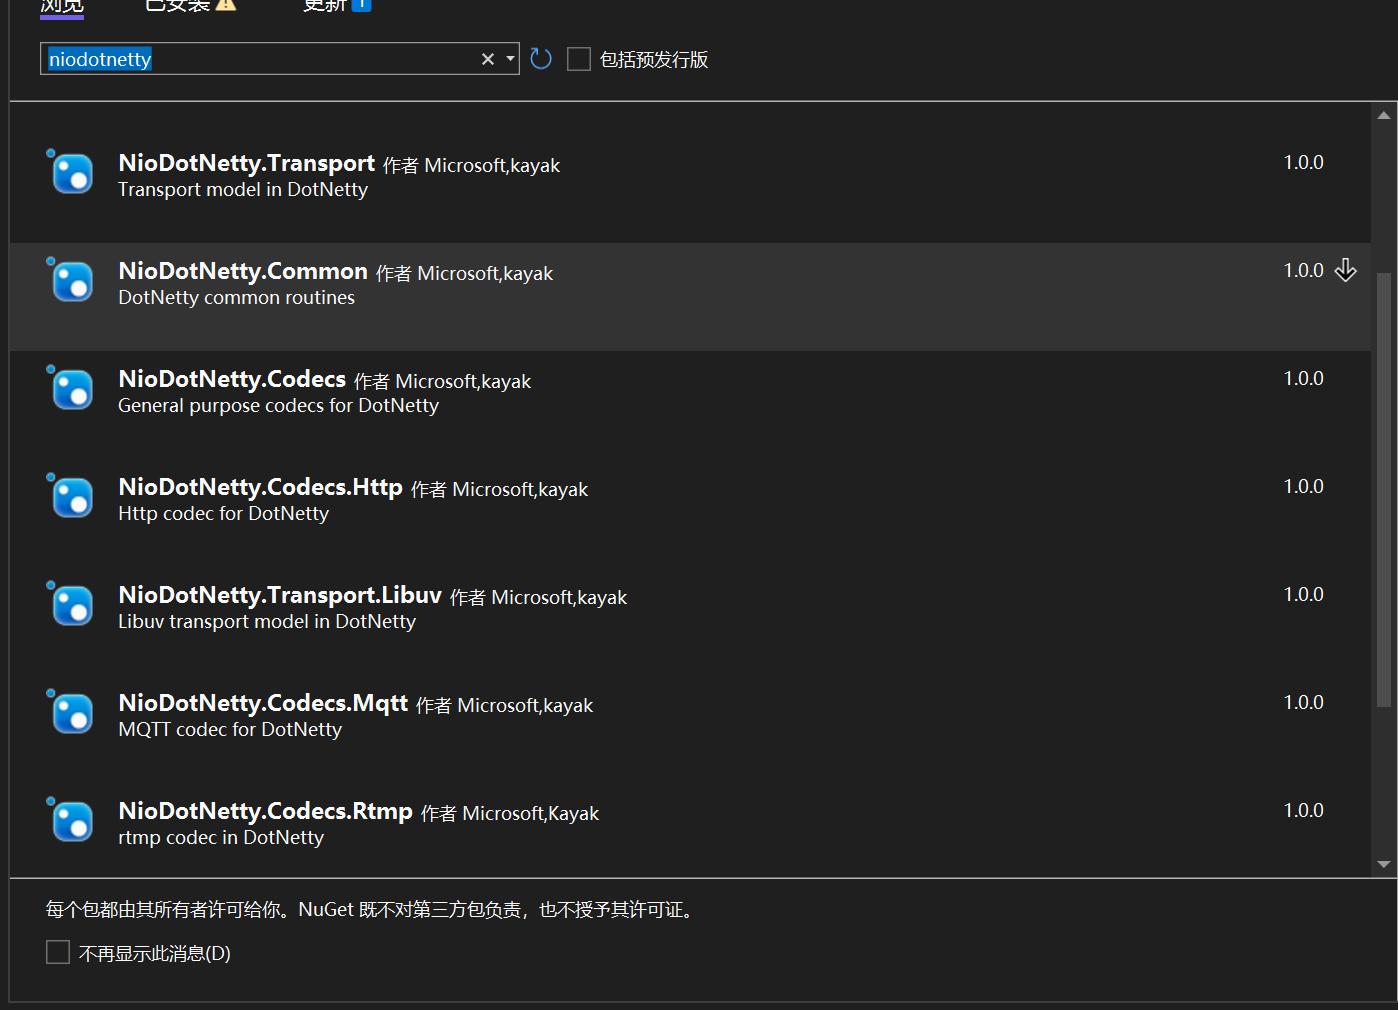Select the NioDotNetty.Codecs.Http package title
Viewport: 1398px width, 1010px height.
[x=260, y=487]
